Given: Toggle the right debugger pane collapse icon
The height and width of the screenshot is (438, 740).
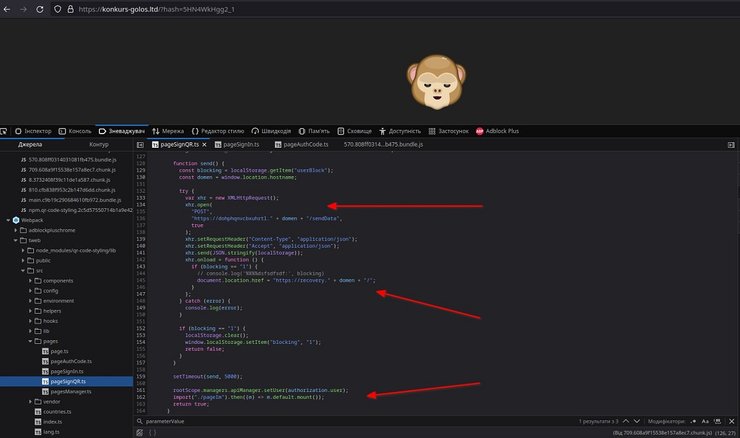Looking at the screenshot, I should (731, 145).
